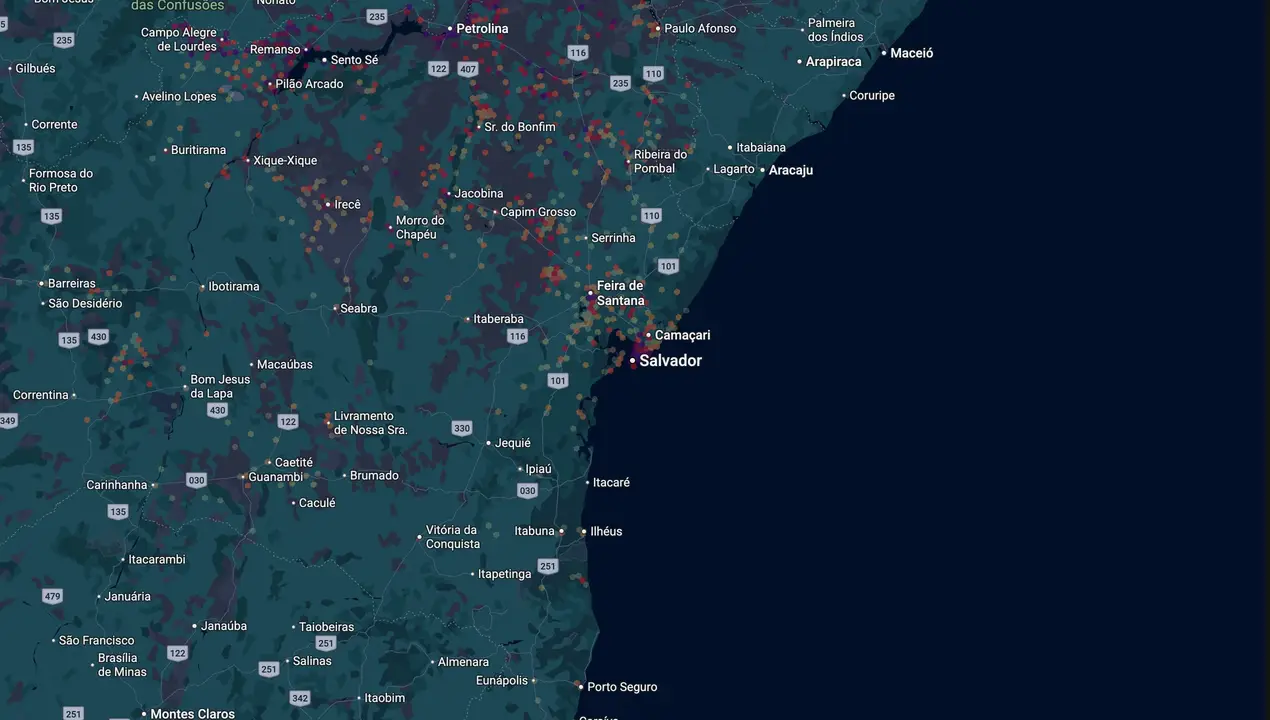Click the highway 407 road shield
Screen dimensions: 1270x720
(468, 68)
